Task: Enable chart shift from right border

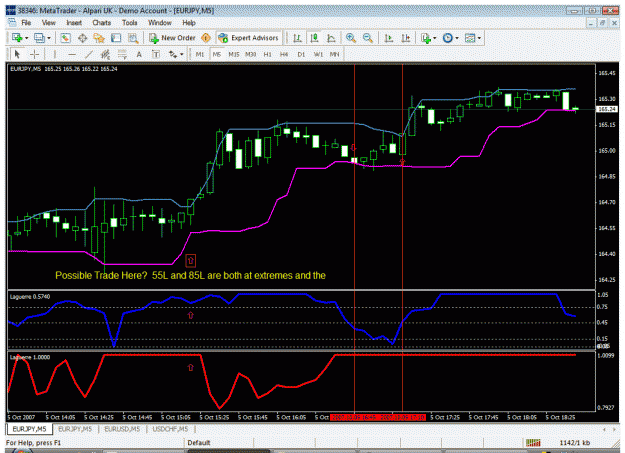Action: point(406,38)
